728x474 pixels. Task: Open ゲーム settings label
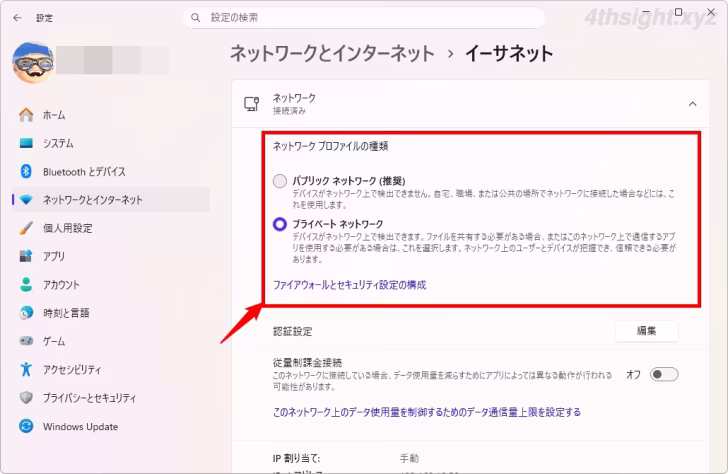pos(54,341)
